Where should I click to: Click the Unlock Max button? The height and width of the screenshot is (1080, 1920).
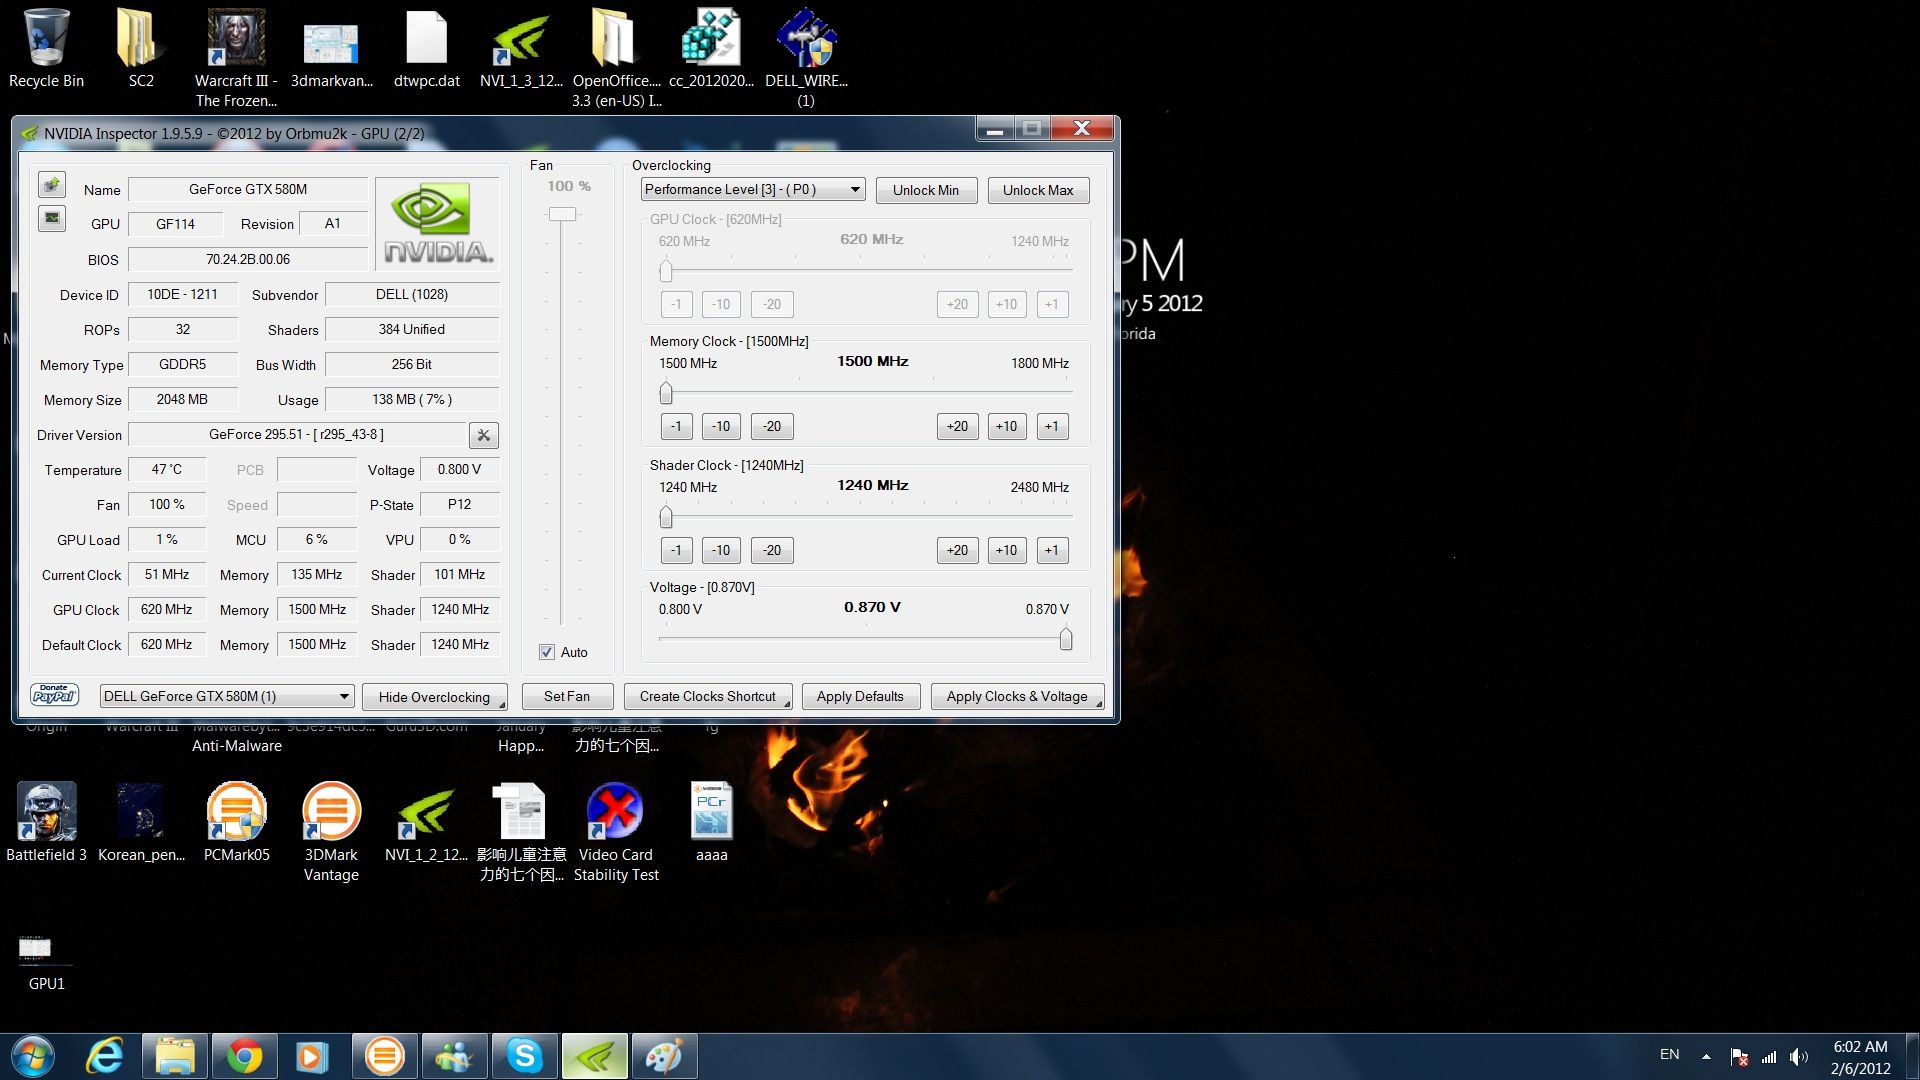1038,190
